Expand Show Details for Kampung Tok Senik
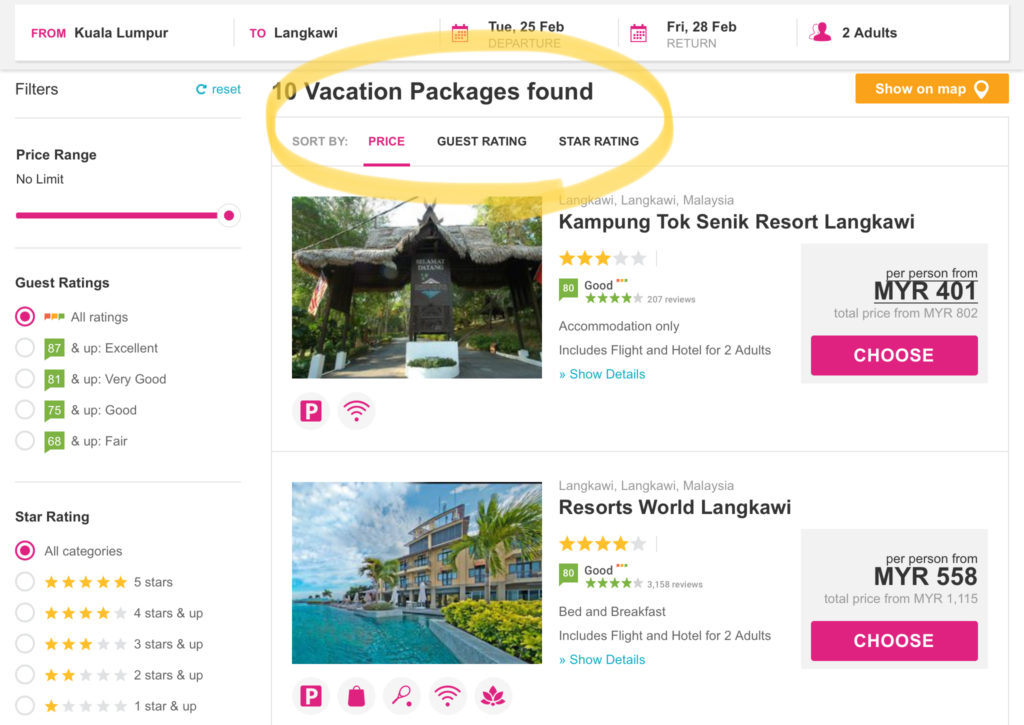Image resolution: width=1024 pixels, height=725 pixels. pos(602,374)
